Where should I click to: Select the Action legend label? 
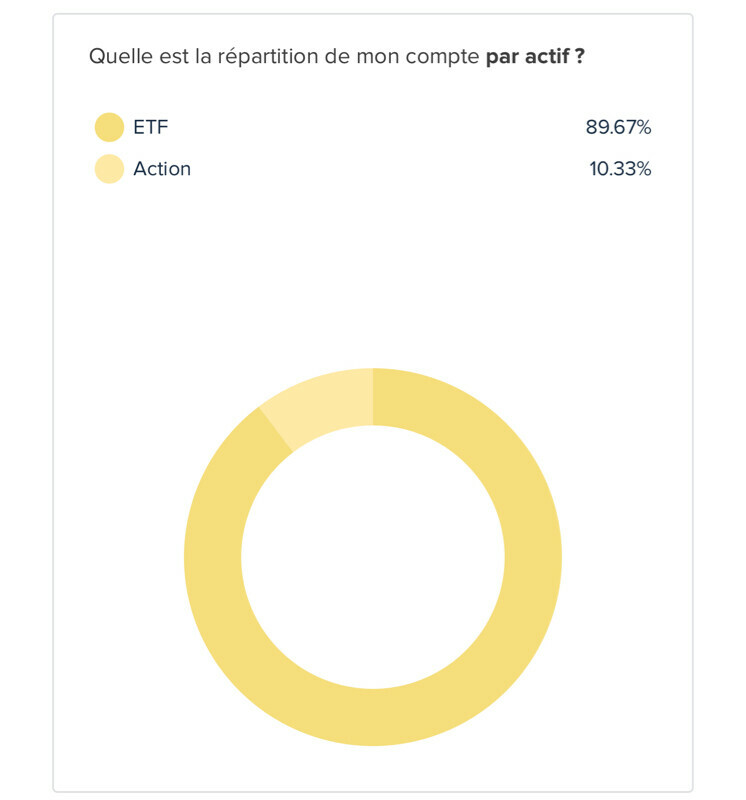(162, 169)
